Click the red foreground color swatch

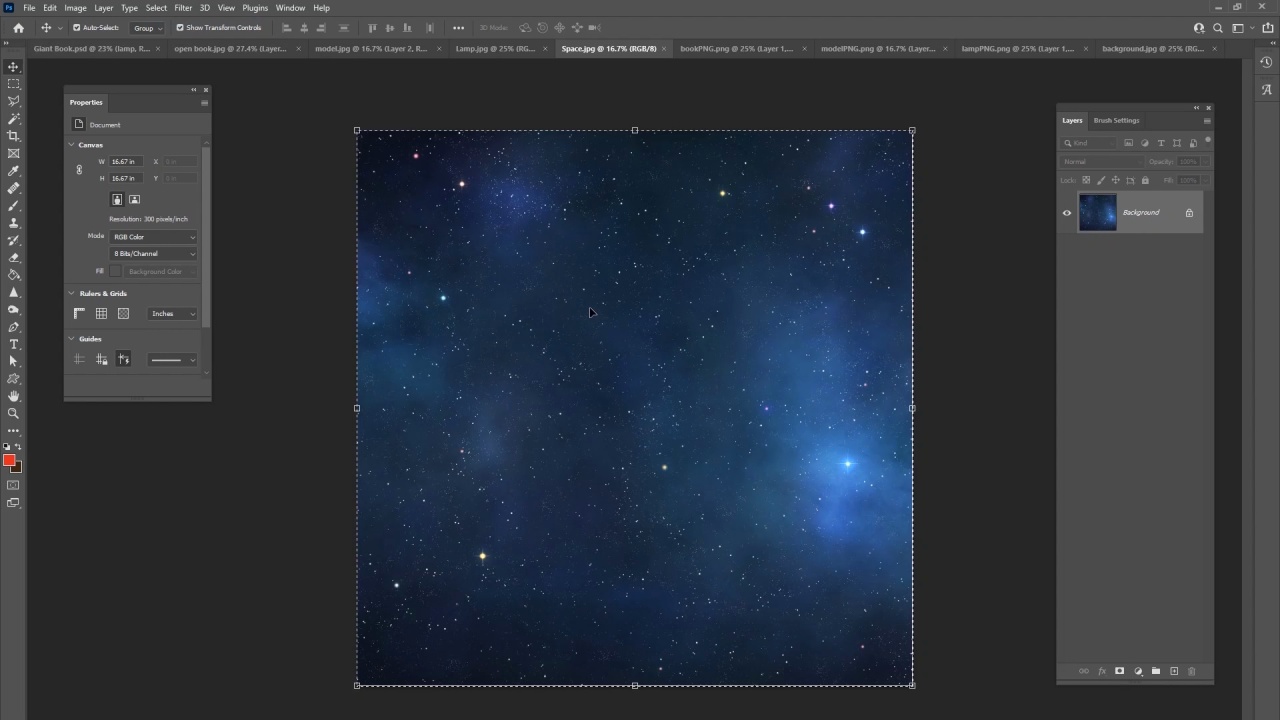[x=9, y=460]
